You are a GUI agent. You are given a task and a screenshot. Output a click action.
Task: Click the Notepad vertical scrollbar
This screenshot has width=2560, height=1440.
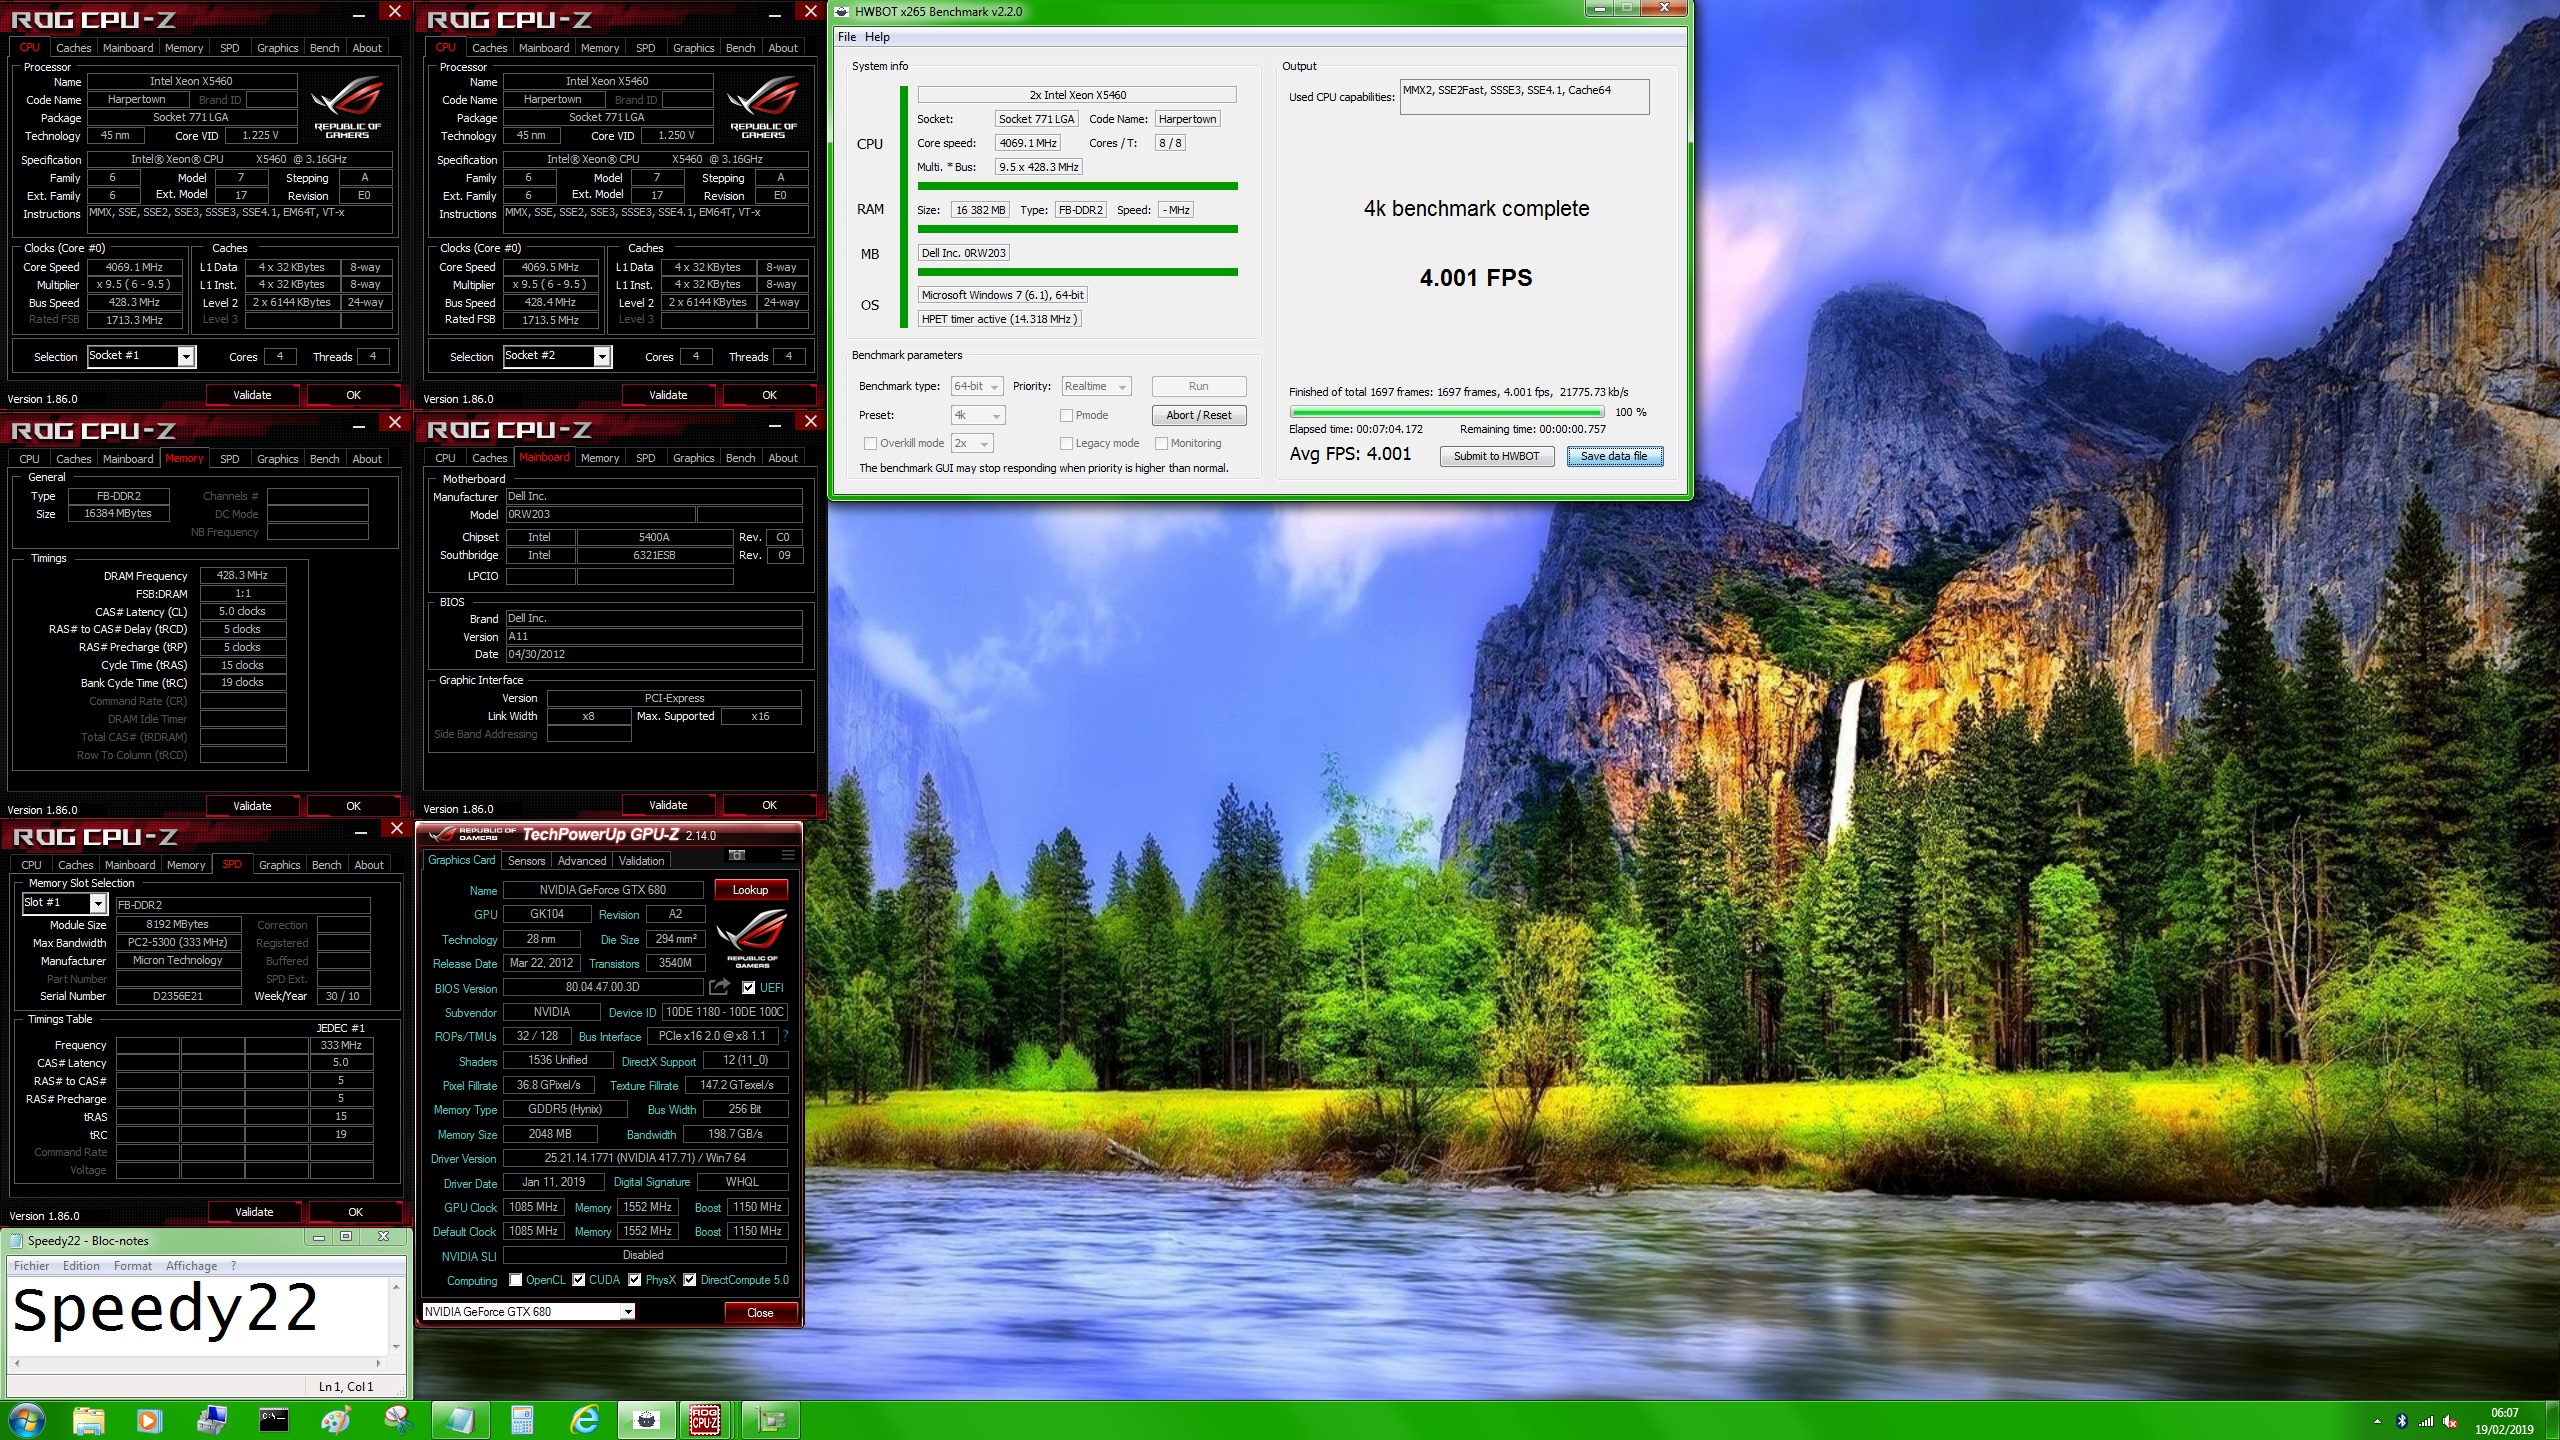point(396,1315)
